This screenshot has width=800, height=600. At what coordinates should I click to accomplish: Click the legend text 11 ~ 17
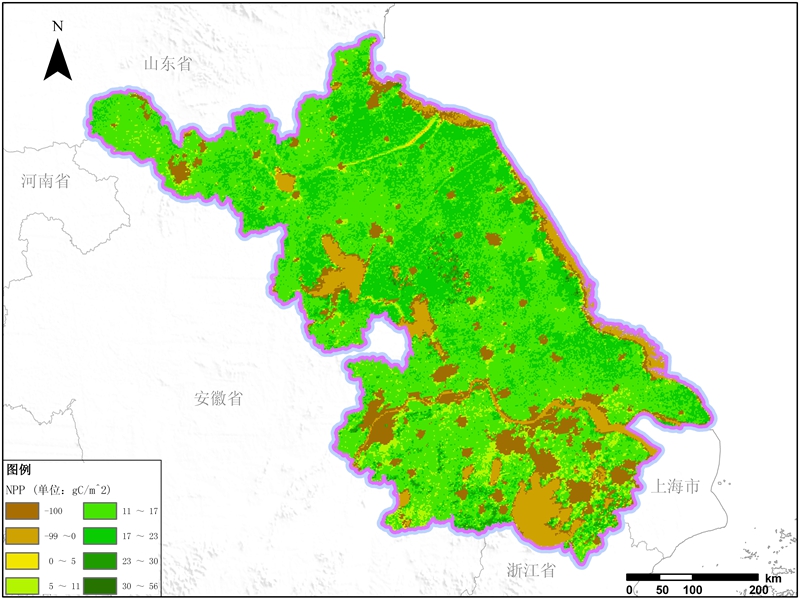140,511
